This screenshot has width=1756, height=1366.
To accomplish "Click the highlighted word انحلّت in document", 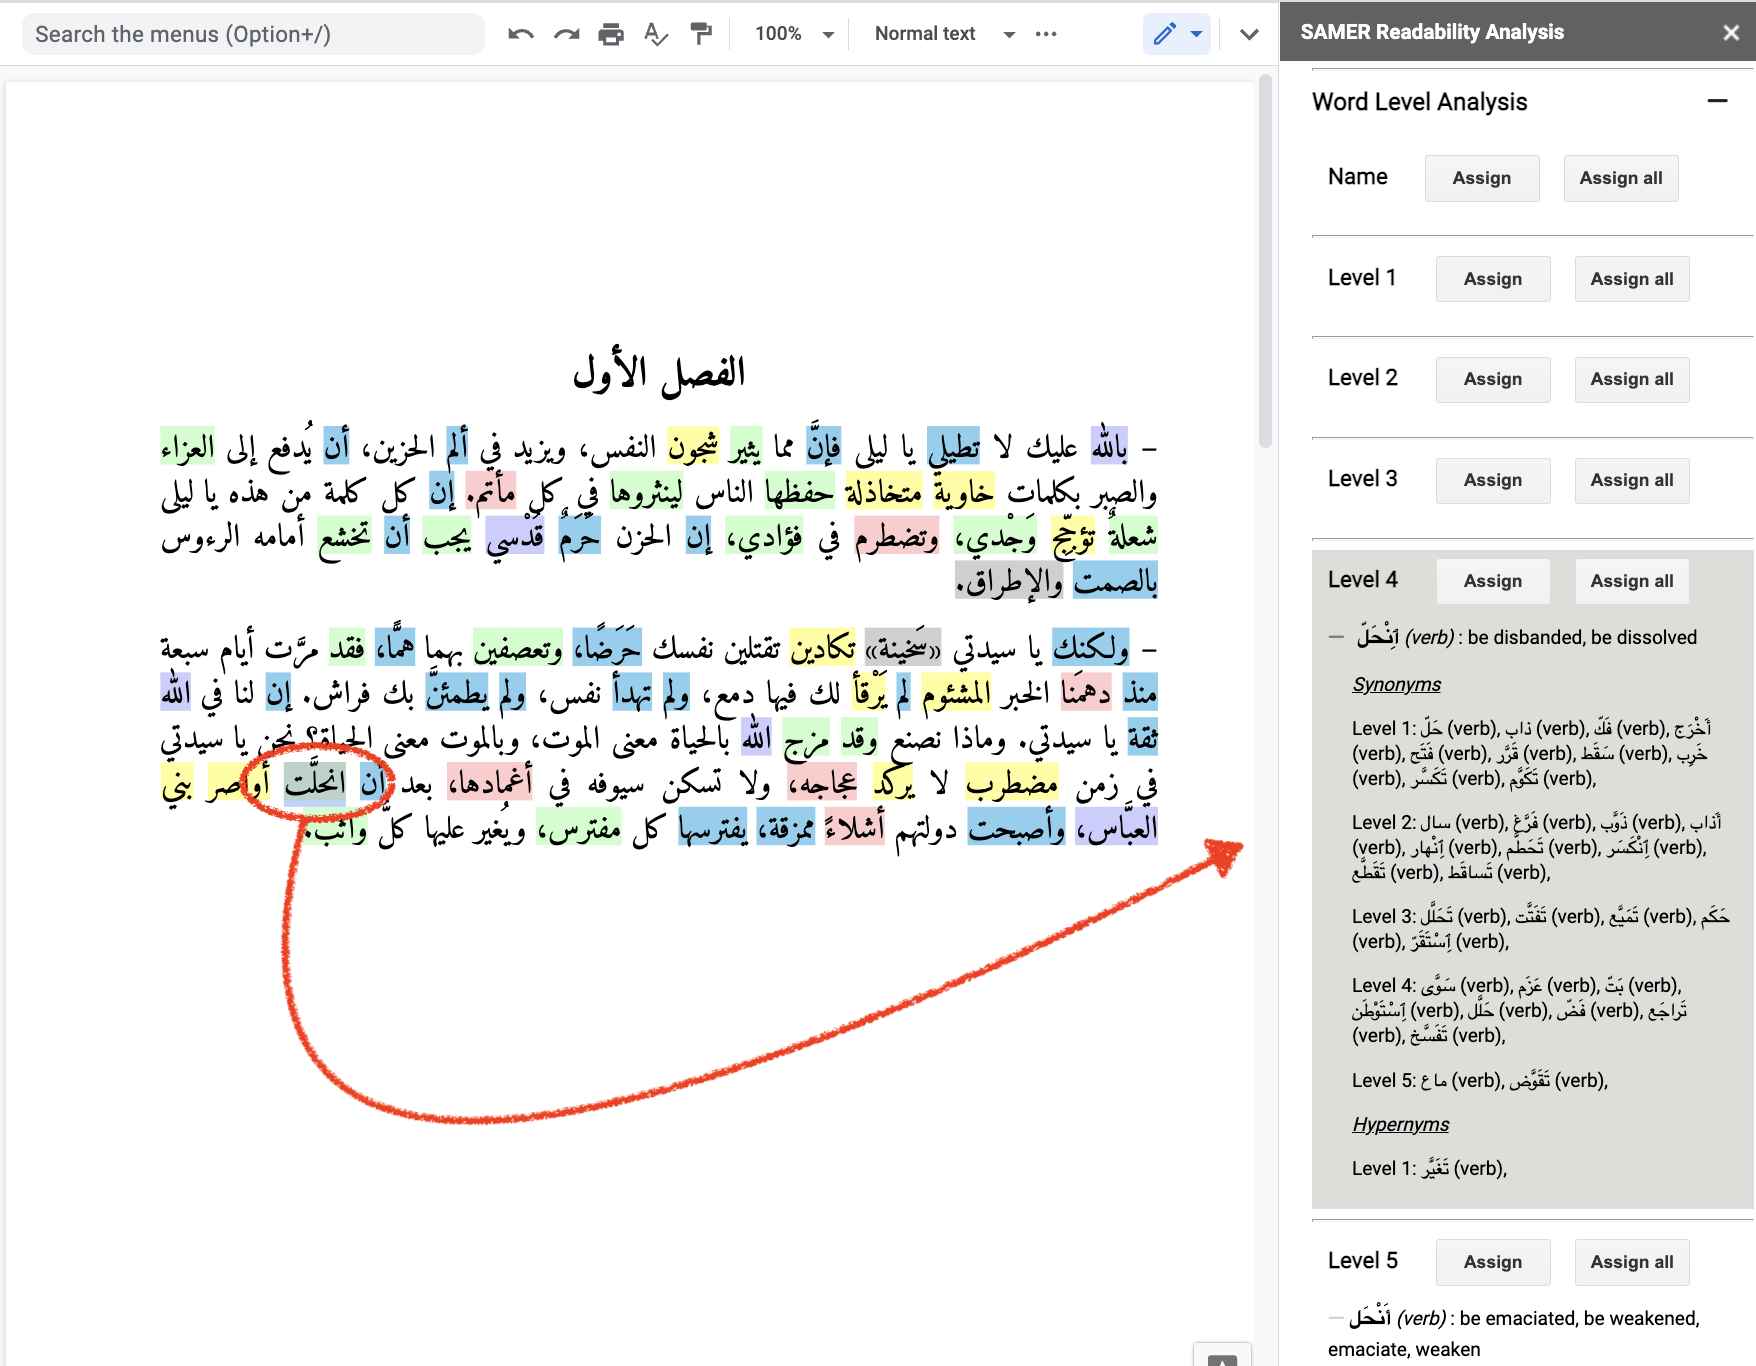I will pyautogui.click(x=315, y=782).
